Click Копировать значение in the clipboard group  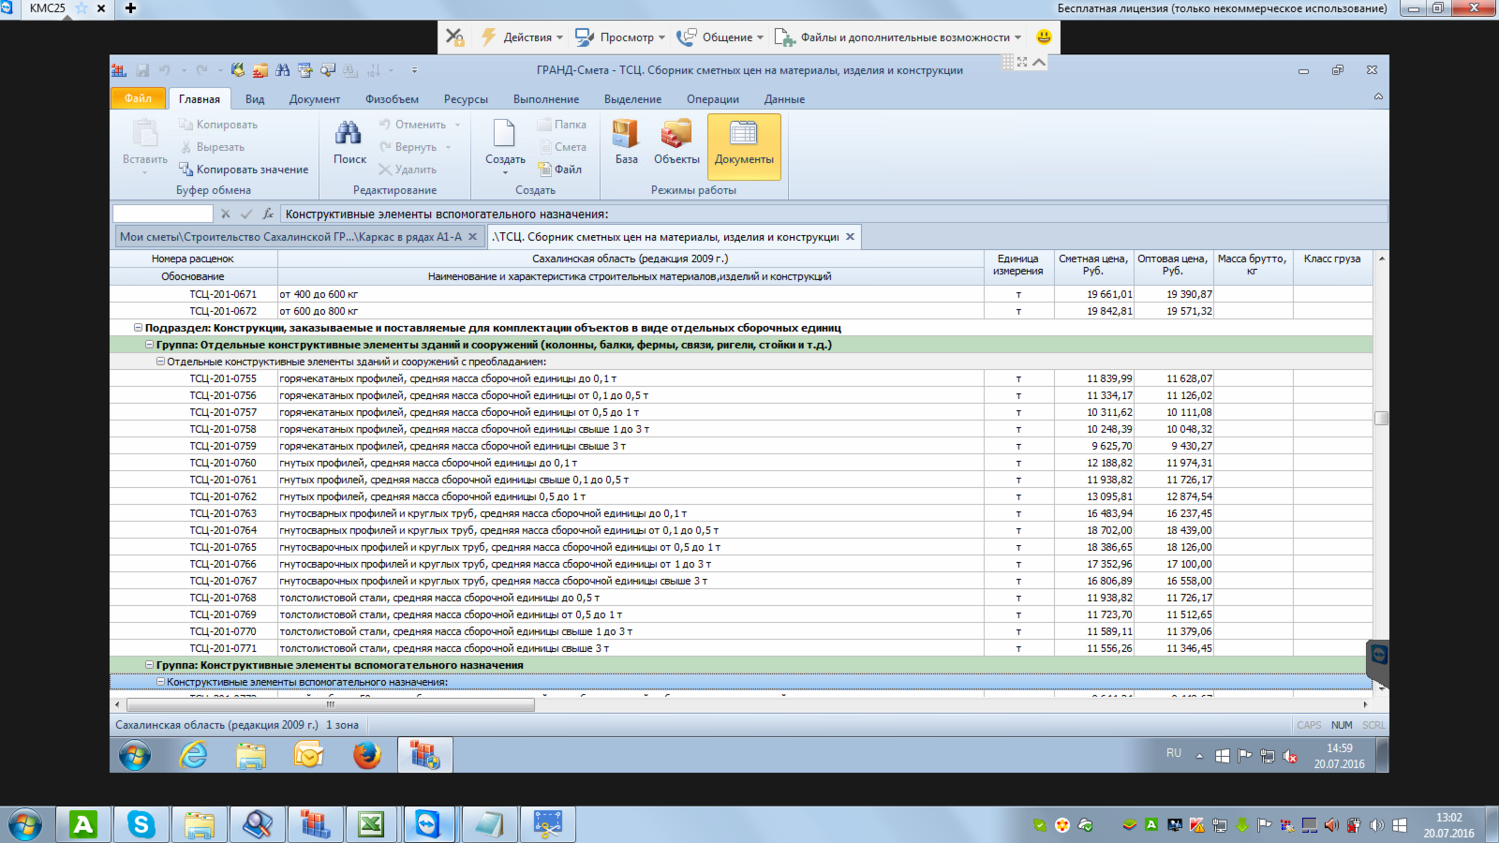(243, 170)
